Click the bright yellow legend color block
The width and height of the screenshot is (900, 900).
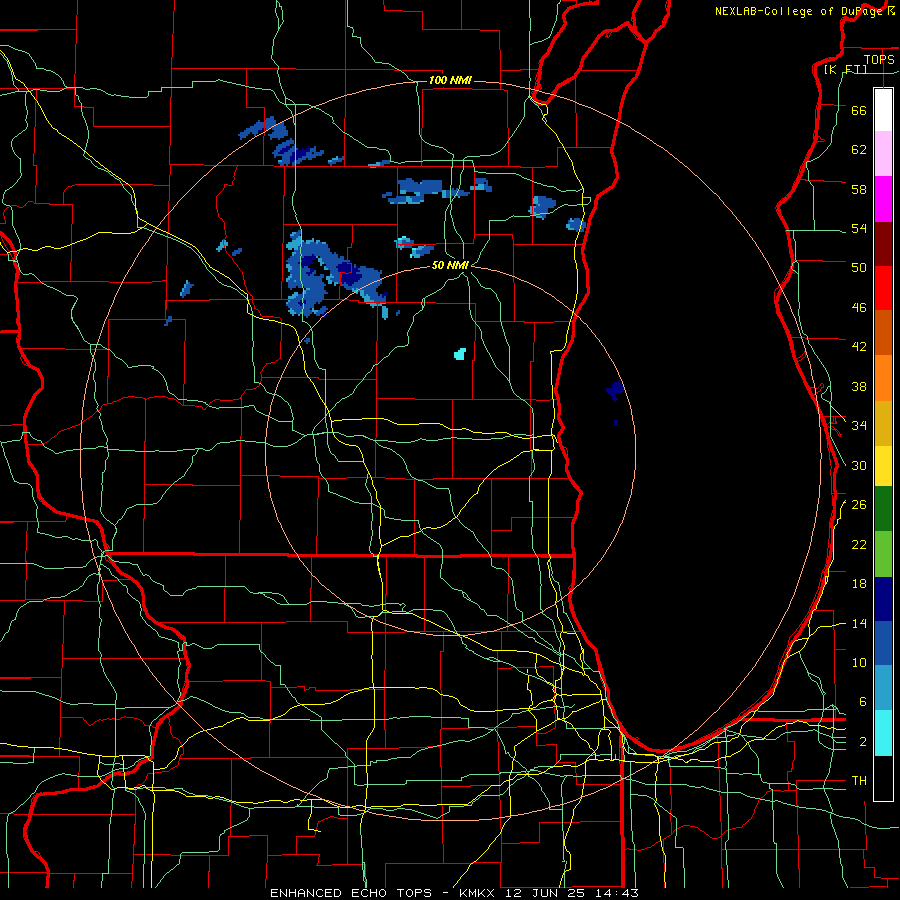[x=883, y=466]
